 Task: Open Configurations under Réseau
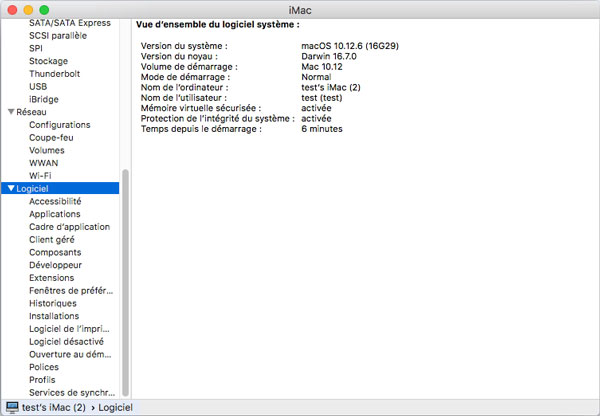[x=60, y=125]
